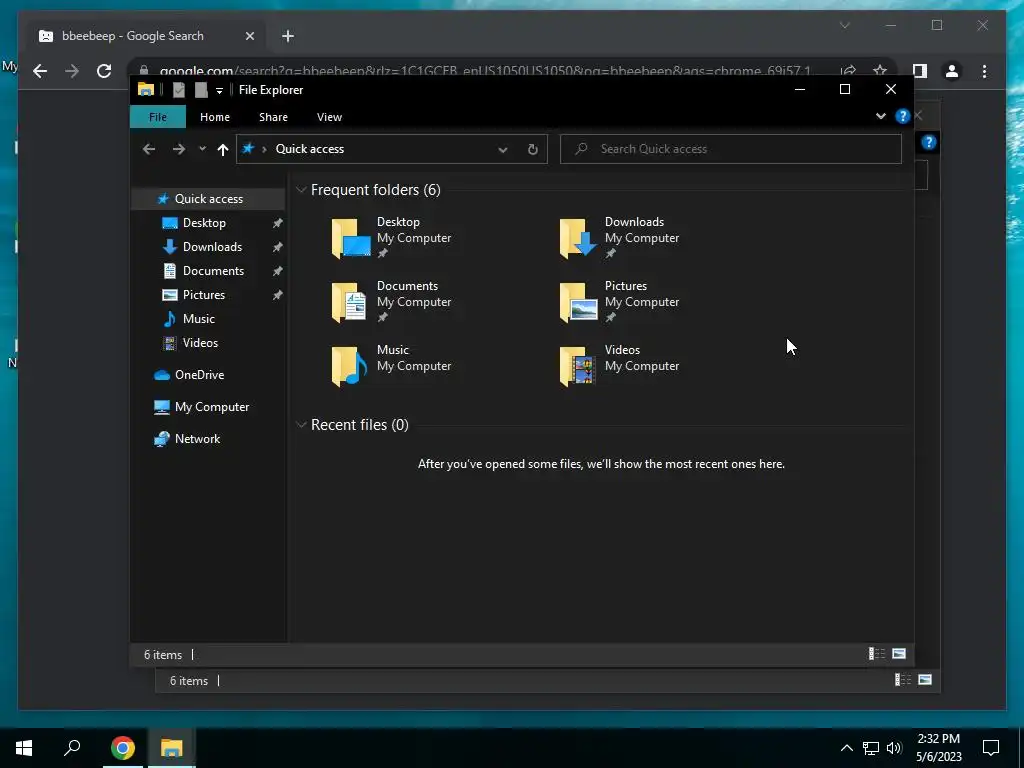
Task: Select Pictures in the navigation pane
Action: pos(204,295)
